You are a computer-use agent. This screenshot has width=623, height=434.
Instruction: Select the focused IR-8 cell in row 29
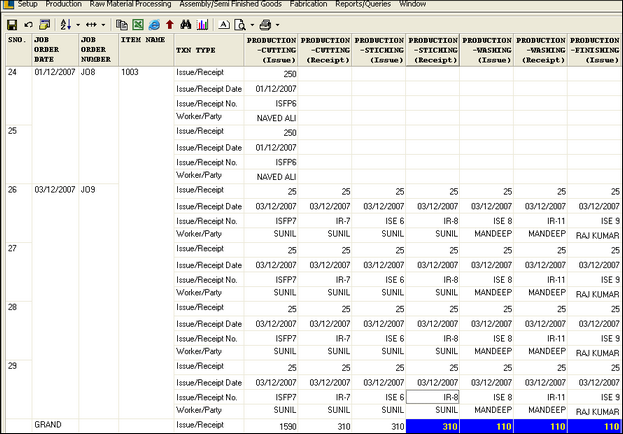[433, 397]
